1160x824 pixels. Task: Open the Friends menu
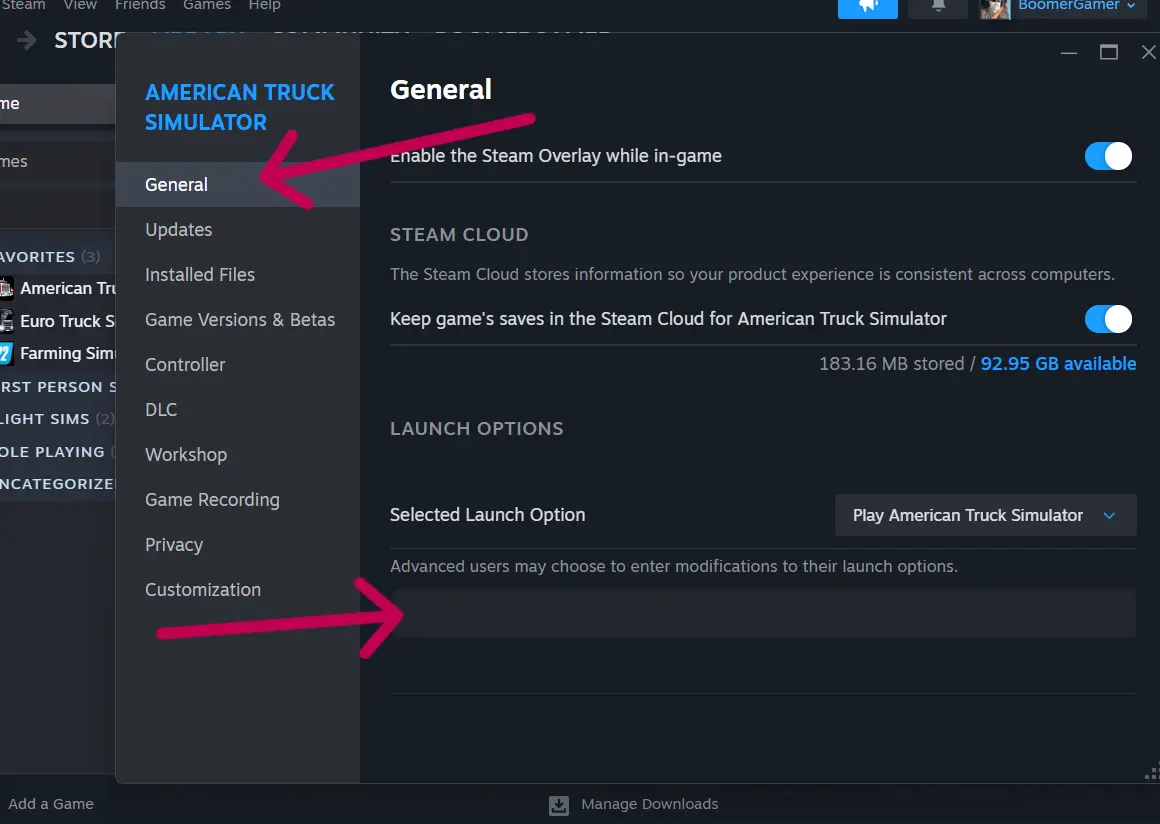pos(140,6)
